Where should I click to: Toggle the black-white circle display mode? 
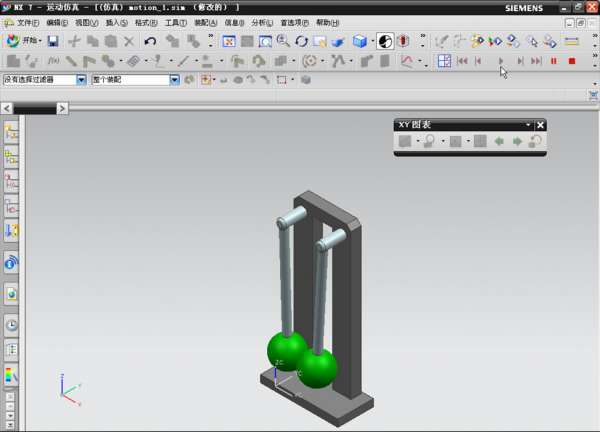385,41
